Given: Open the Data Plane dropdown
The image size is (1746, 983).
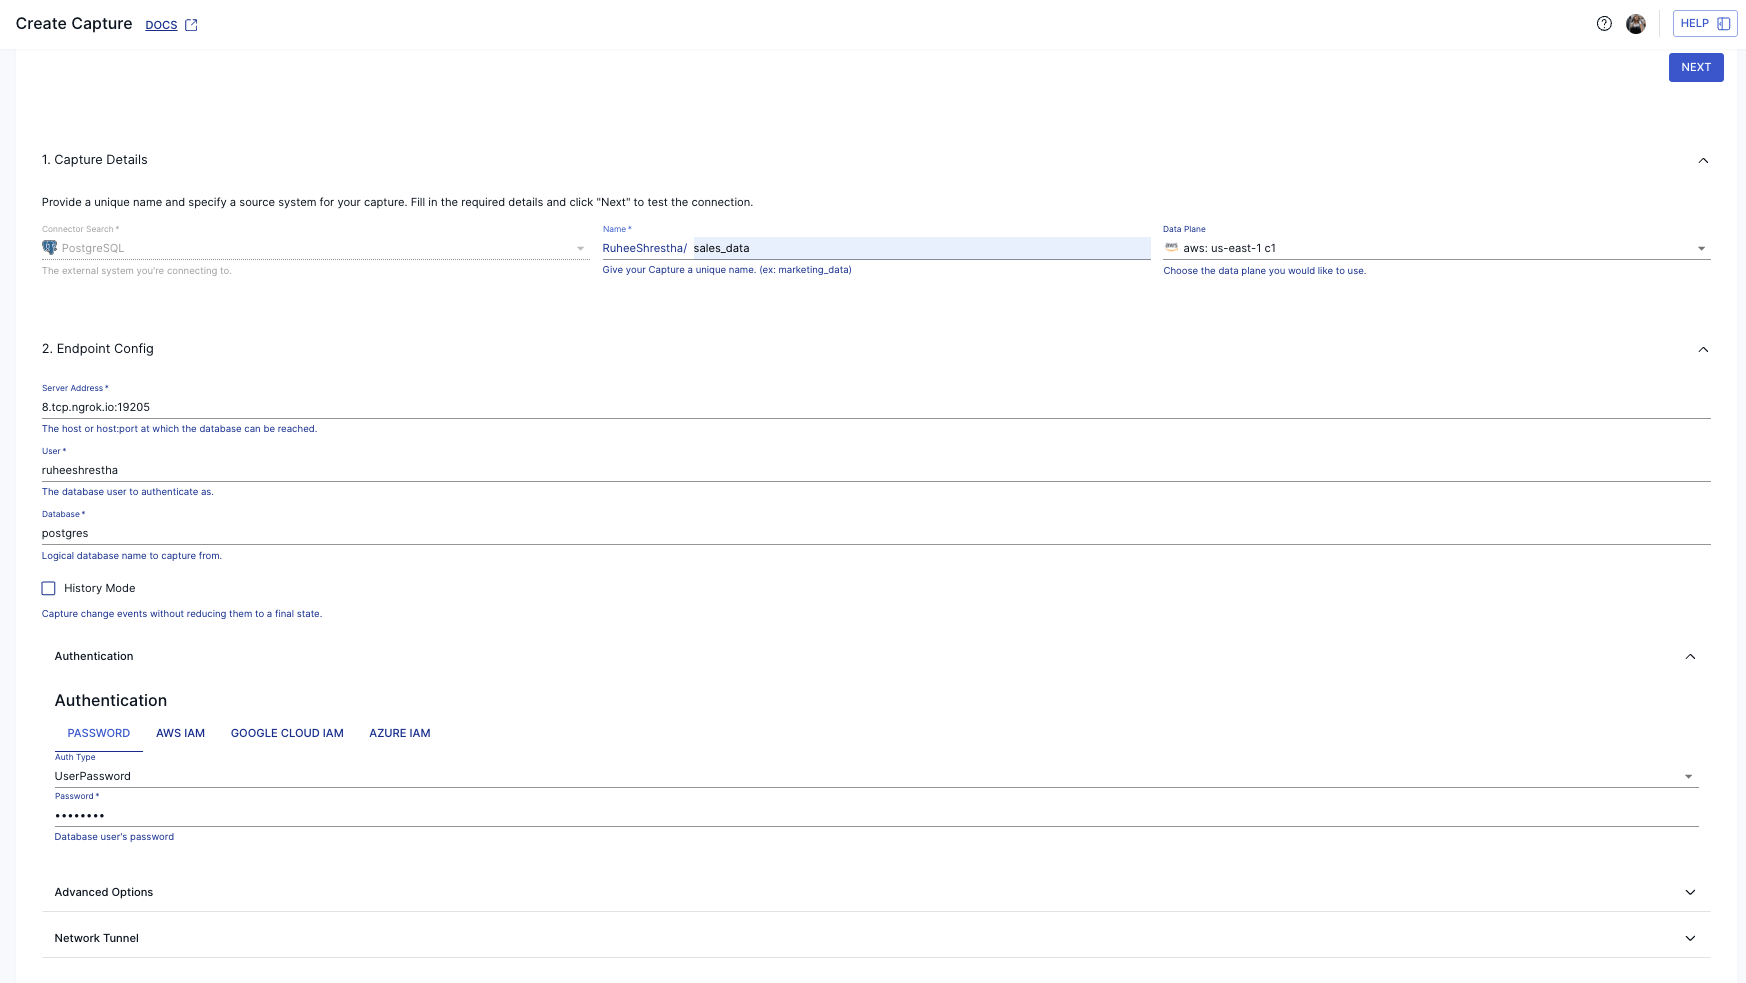Looking at the screenshot, I should click(1702, 247).
